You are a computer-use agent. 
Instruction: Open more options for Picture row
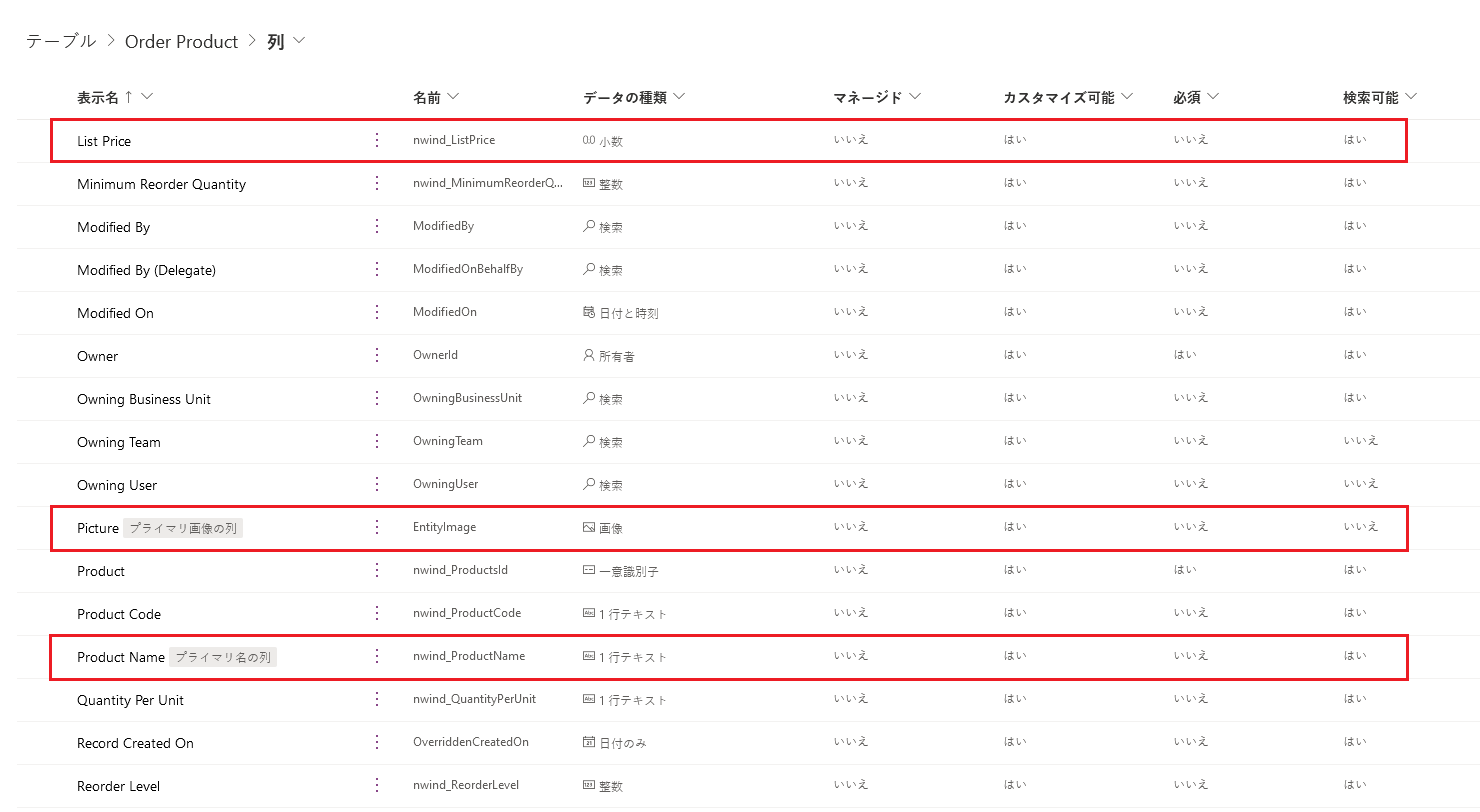tap(377, 527)
